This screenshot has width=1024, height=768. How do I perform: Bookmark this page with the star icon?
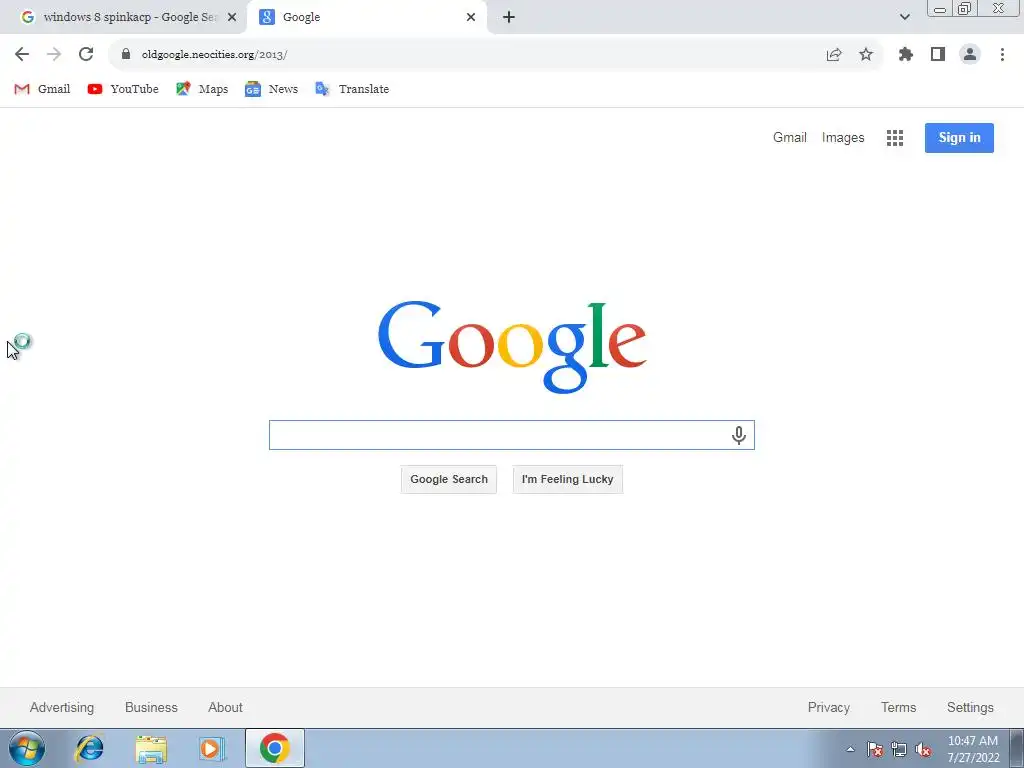pyautogui.click(x=866, y=54)
